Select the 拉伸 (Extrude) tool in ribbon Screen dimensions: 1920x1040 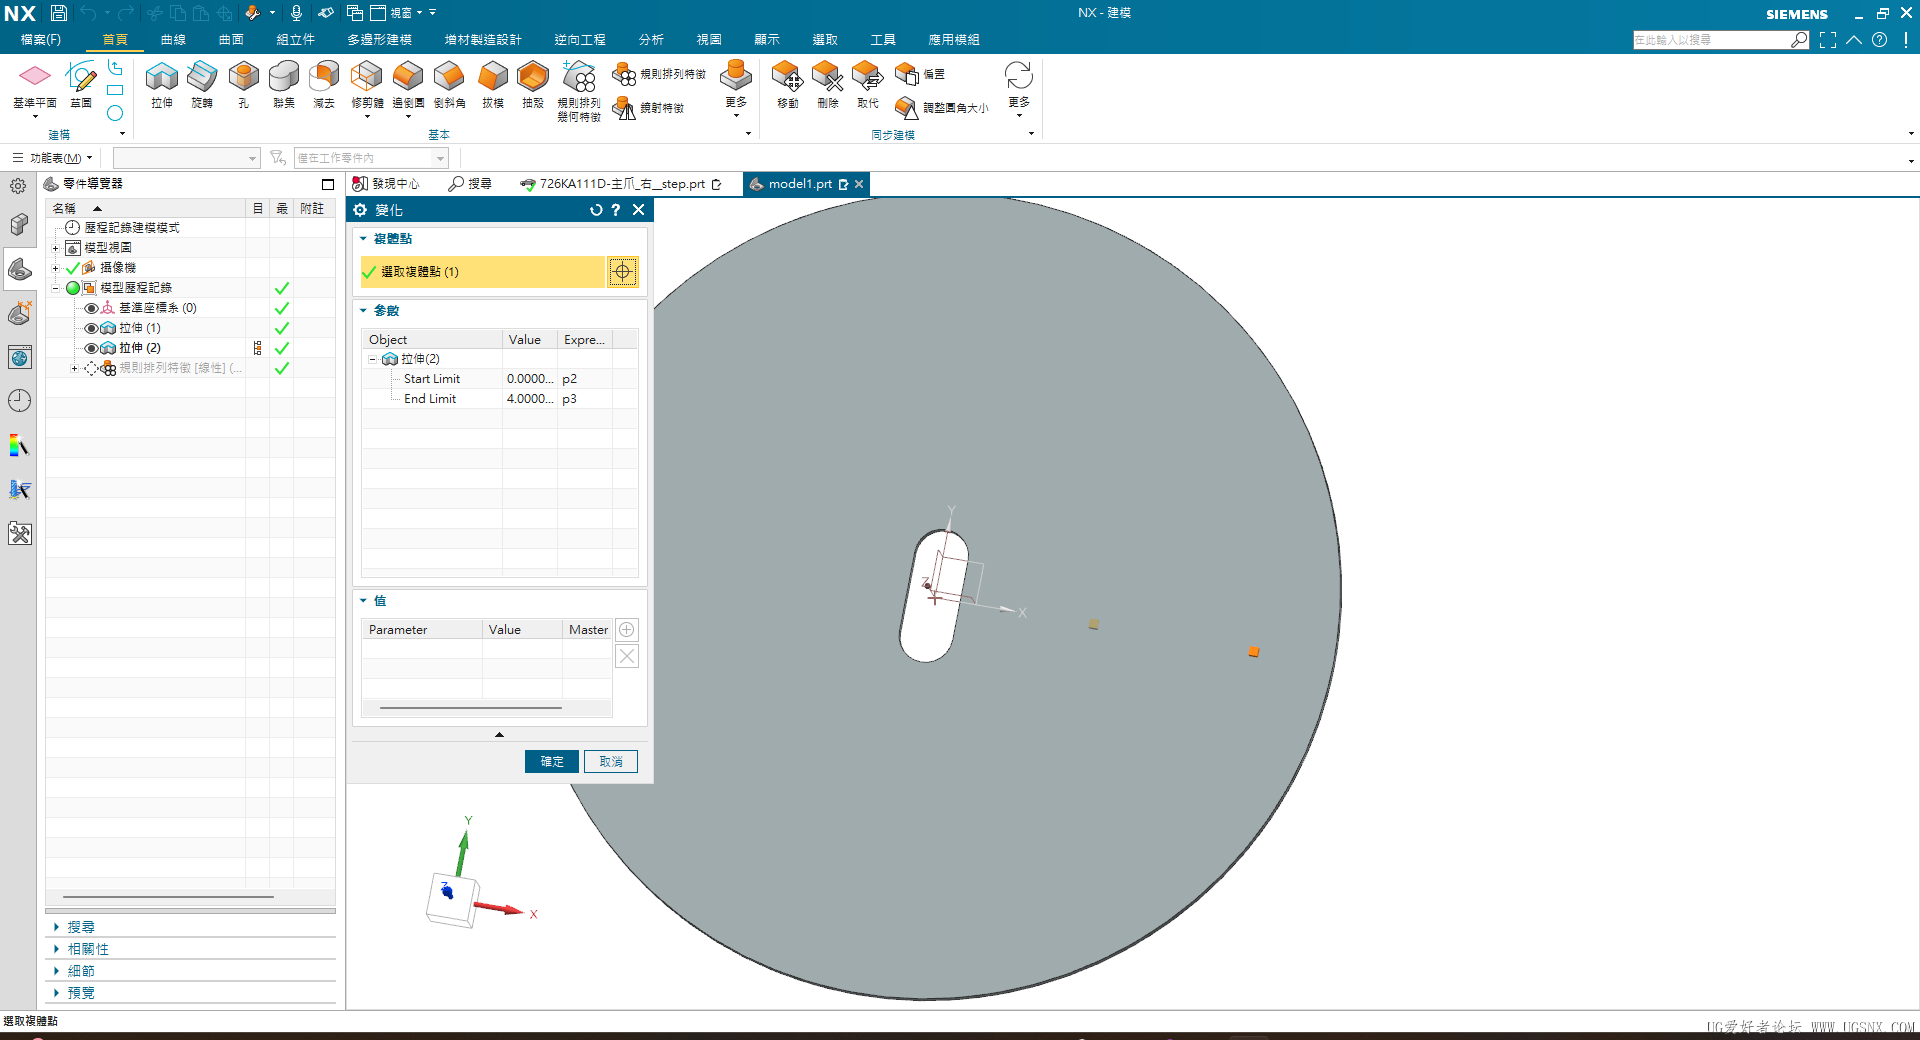(x=162, y=84)
